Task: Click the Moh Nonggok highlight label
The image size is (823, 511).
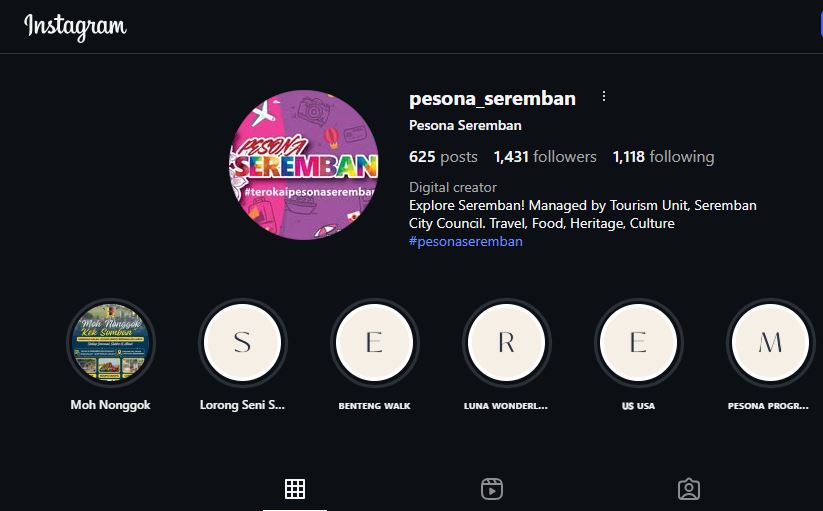Action: coord(111,405)
